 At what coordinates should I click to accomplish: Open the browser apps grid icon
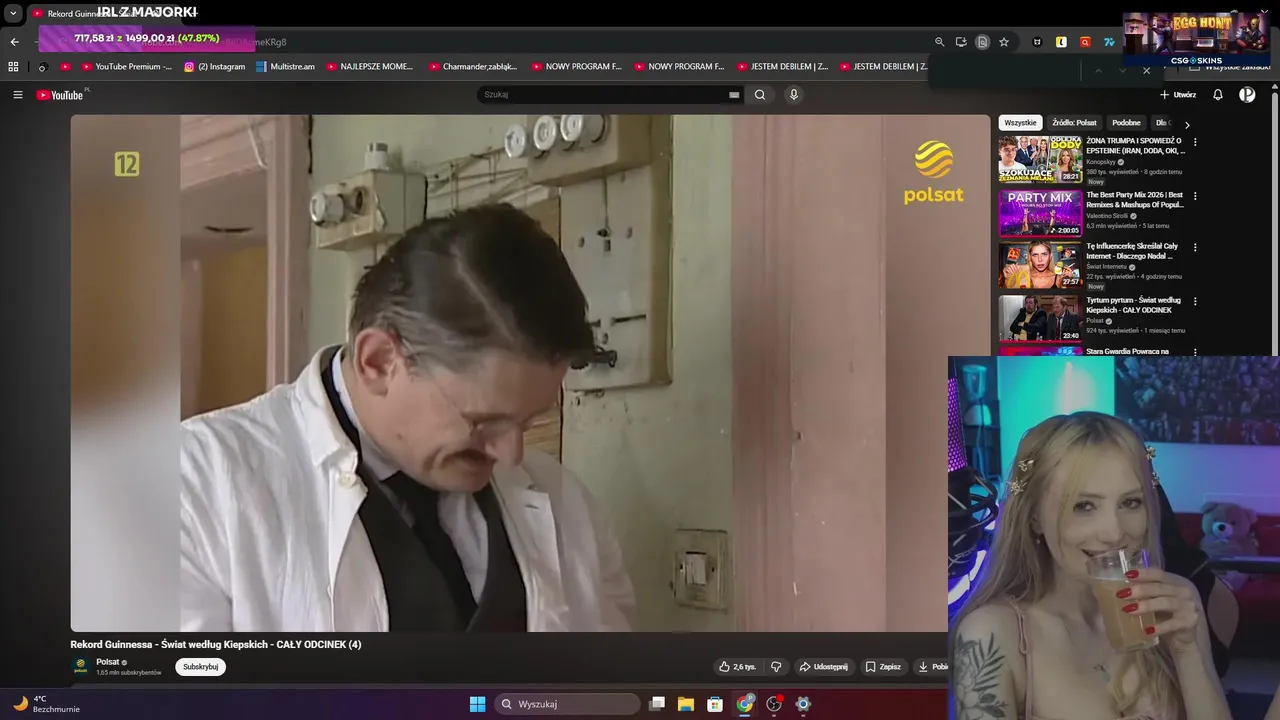pyautogui.click(x=13, y=67)
